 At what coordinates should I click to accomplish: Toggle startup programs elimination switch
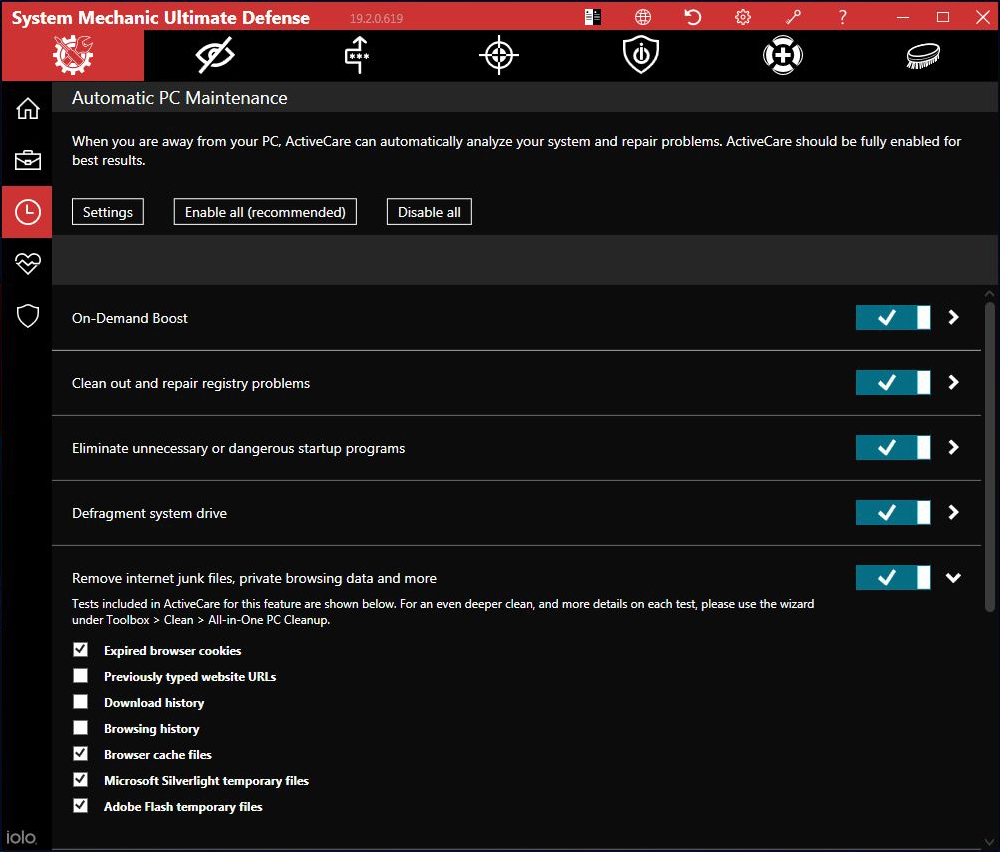[892, 448]
